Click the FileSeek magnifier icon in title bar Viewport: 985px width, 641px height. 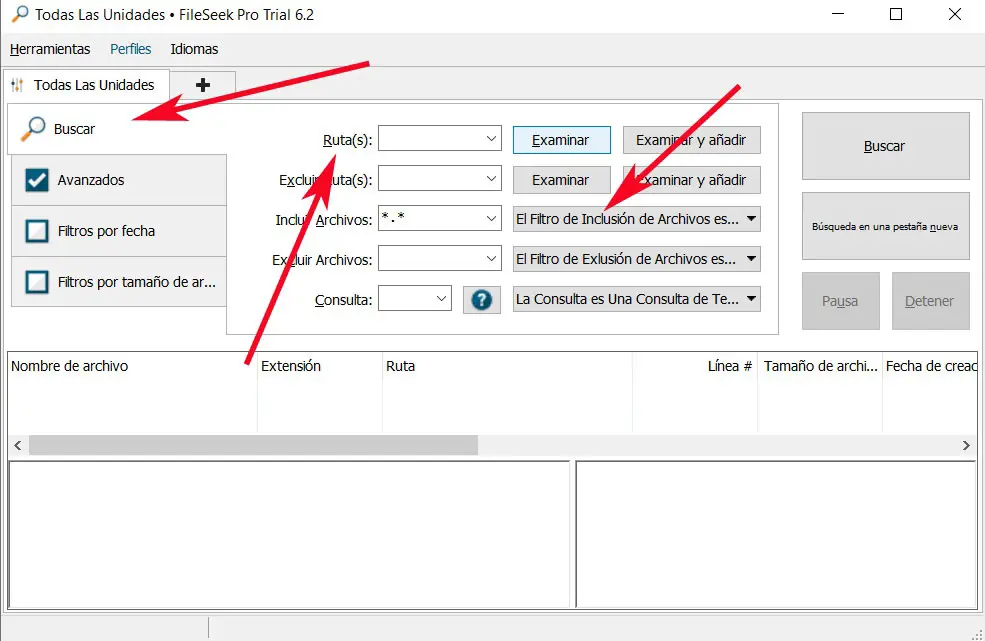click(20, 14)
